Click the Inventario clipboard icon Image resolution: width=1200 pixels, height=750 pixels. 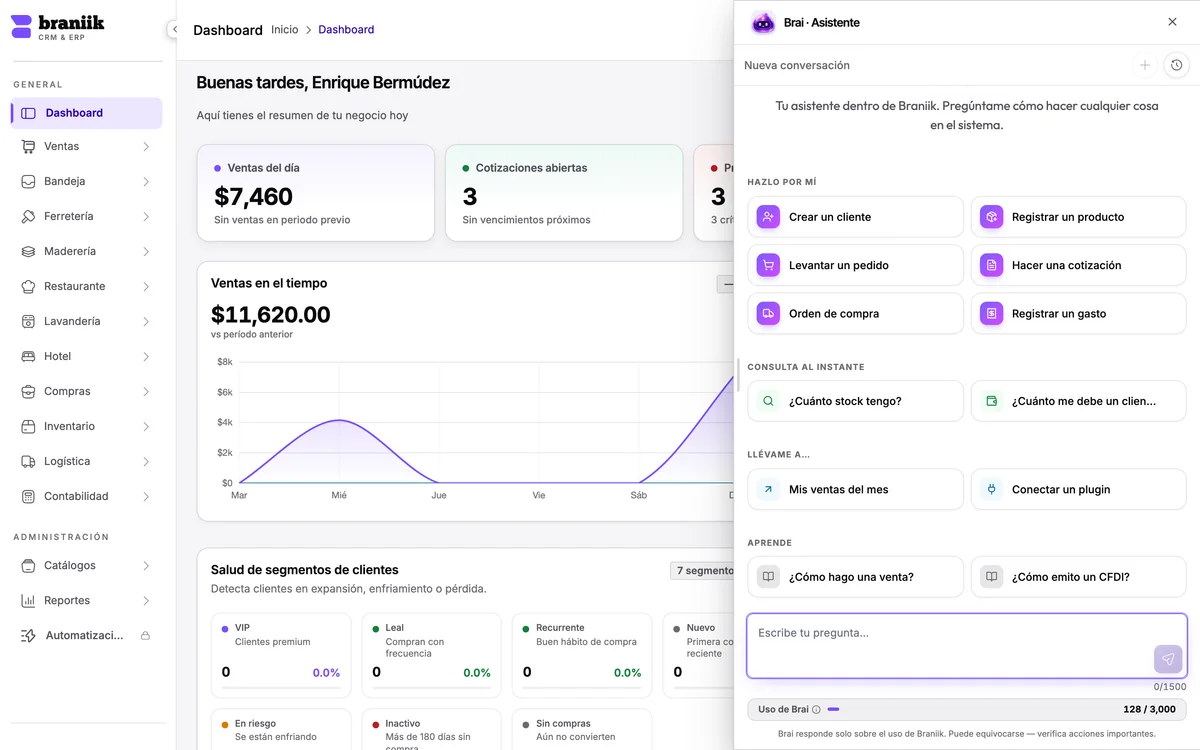pyautogui.click(x=28, y=426)
